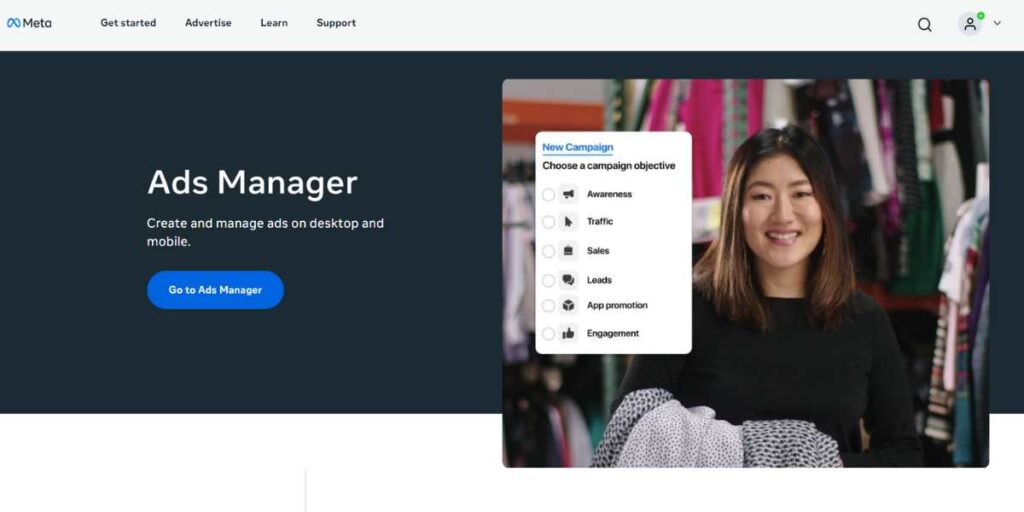Open the Learn menu

coord(274,23)
